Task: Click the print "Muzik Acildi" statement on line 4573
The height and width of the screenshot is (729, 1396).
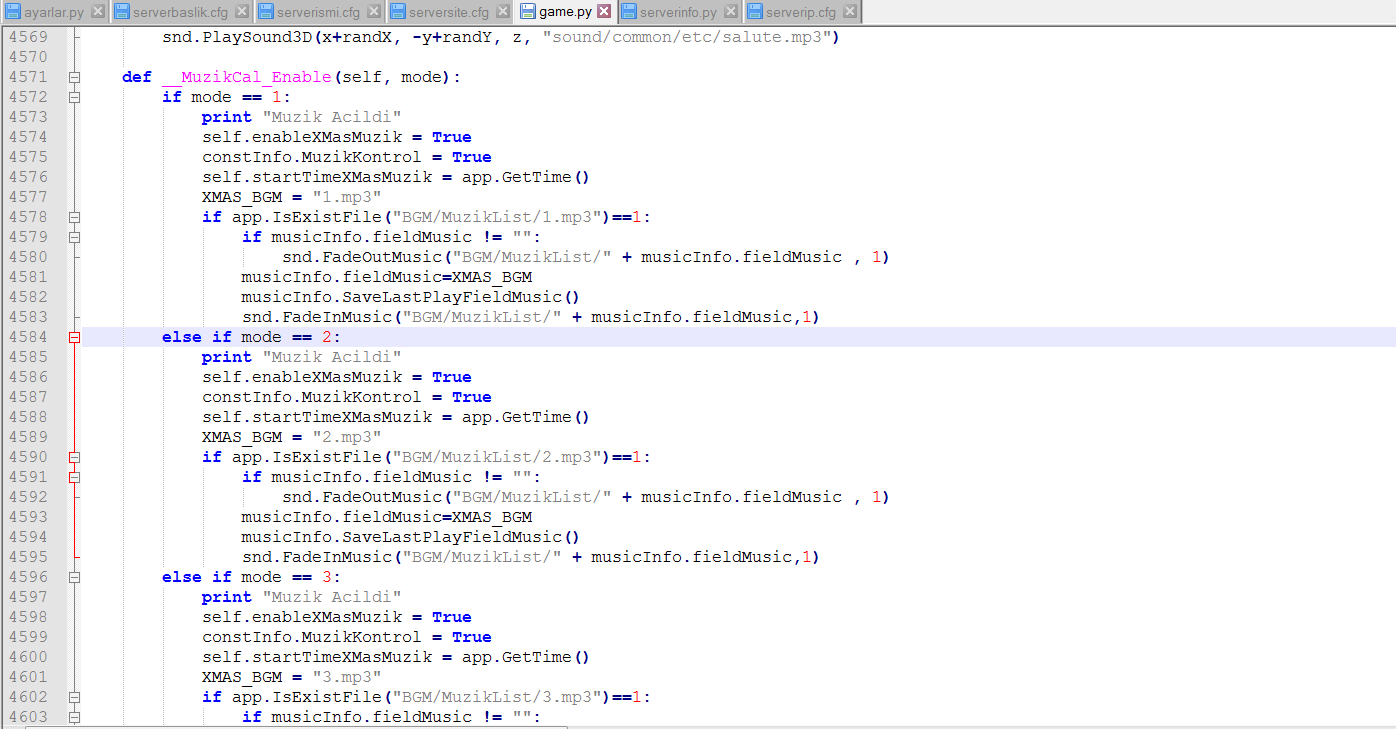Action: coord(302,117)
